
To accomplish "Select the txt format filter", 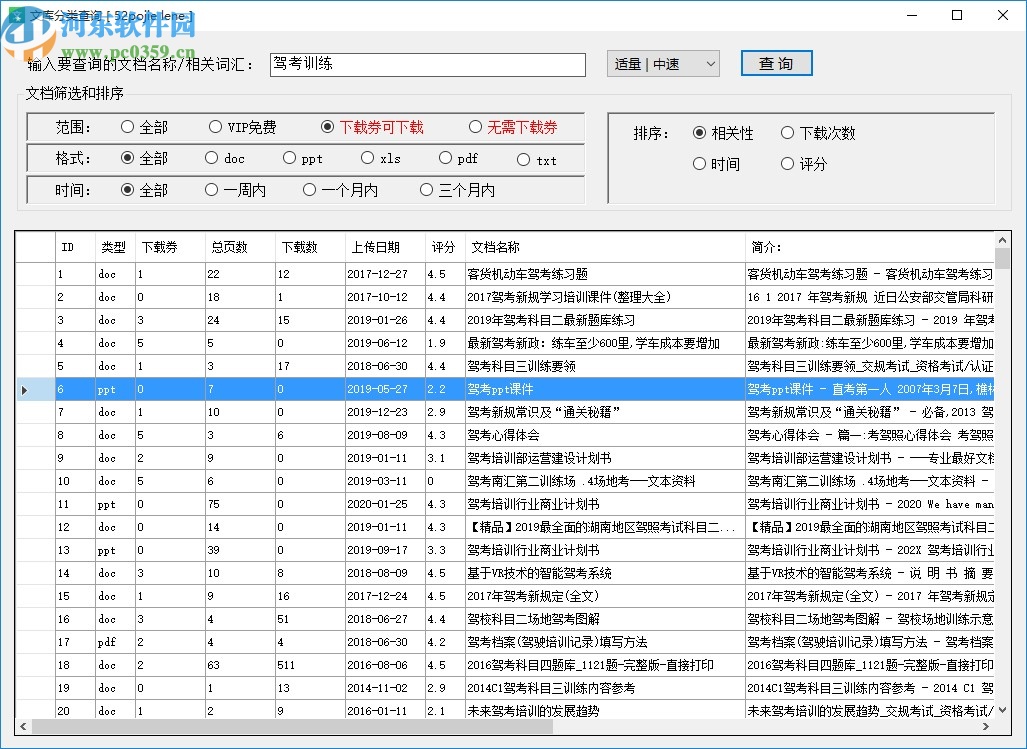I will 537,158.
